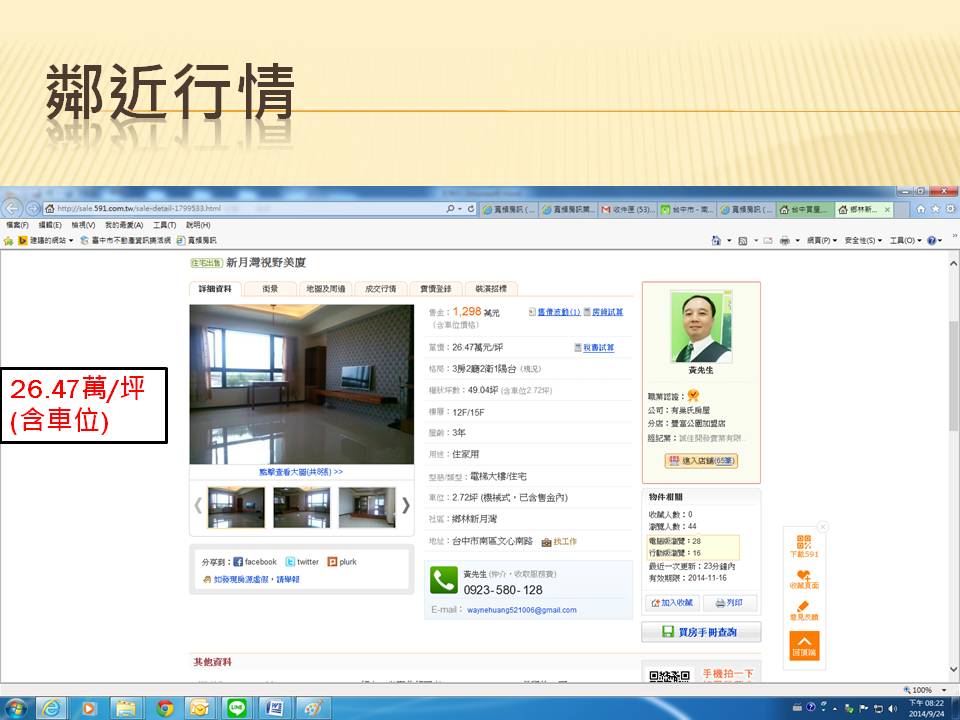
Task: Open the 安全性(S) command bar dropdown
Action: pyautogui.click(x=863, y=241)
